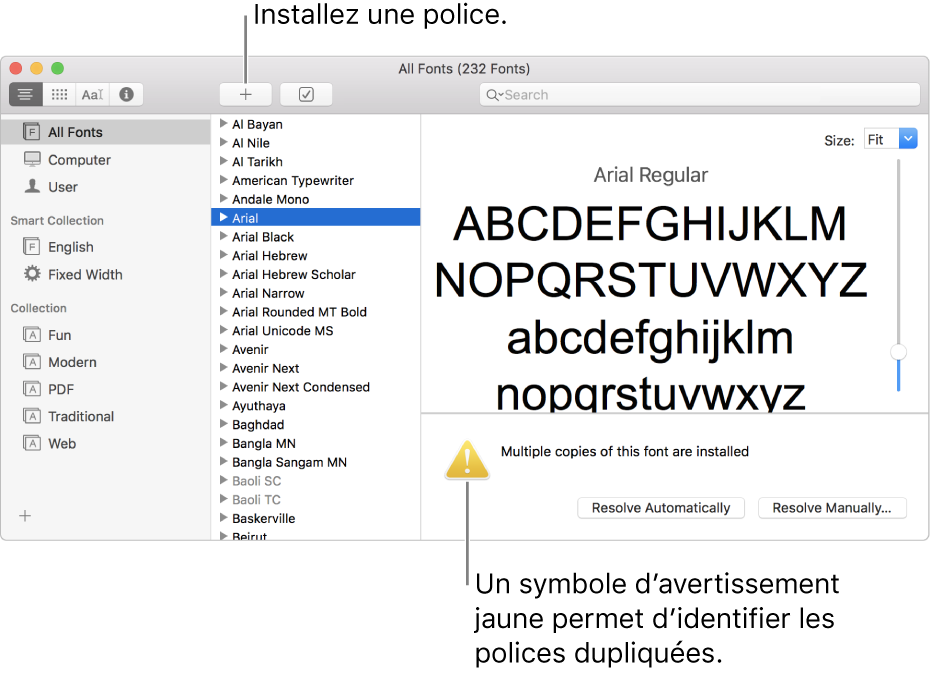Click the Modern collection icon
The image size is (934, 676).
(32, 362)
